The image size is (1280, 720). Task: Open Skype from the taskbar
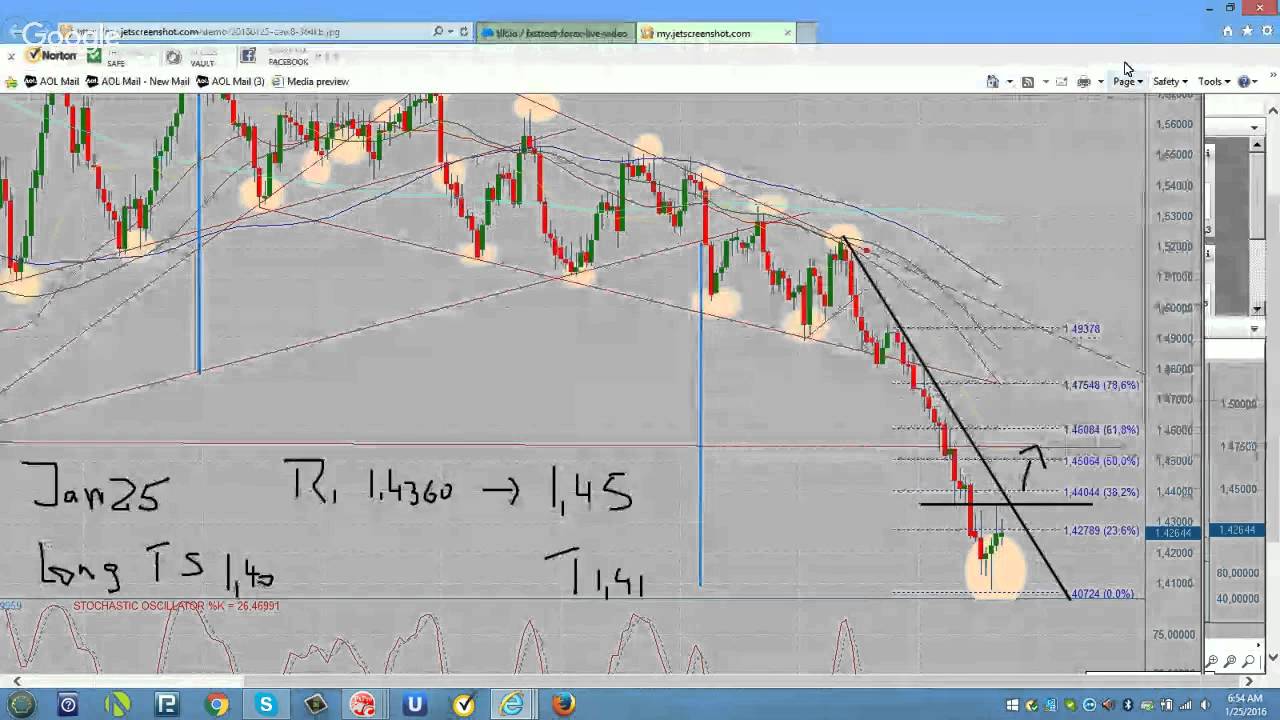click(266, 705)
